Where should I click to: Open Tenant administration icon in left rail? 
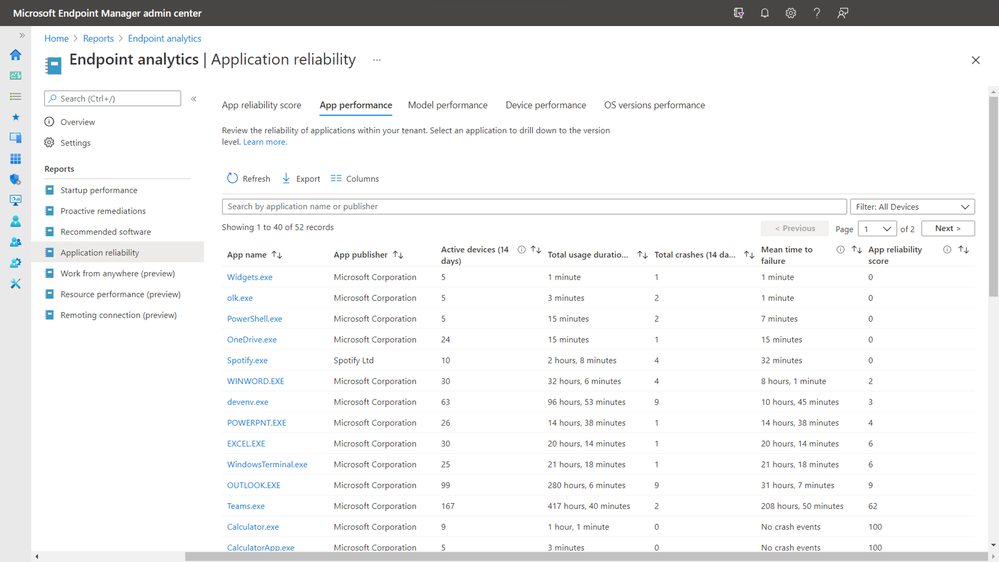(x=15, y=263)
